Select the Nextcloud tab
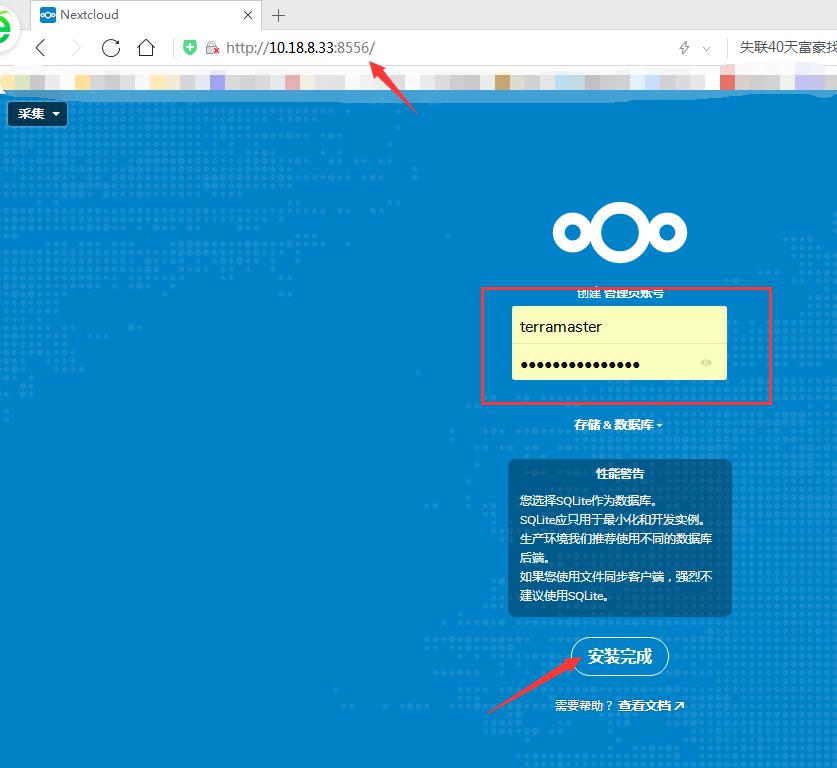This screenshot has height=768, width=837. [146, 15]
